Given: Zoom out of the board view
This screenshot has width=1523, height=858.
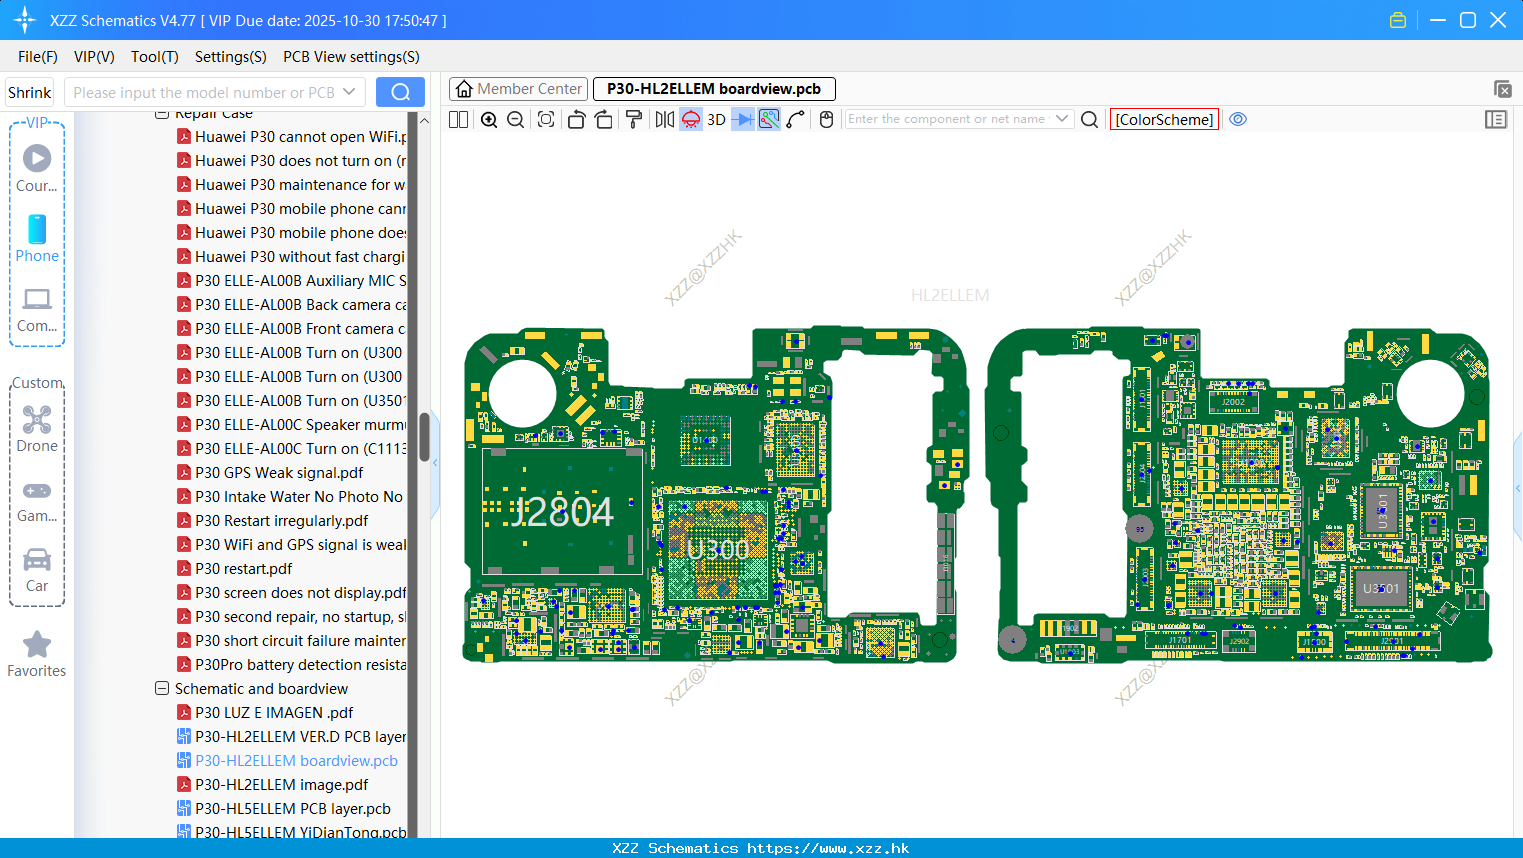Looking at the screenshot, I should [516, 119].
